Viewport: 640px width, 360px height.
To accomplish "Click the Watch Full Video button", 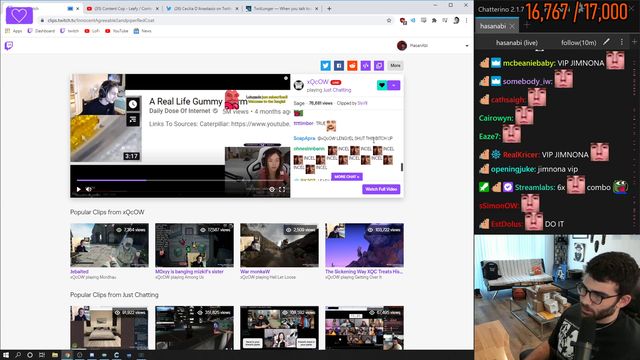I will click(x=381, y=189).
